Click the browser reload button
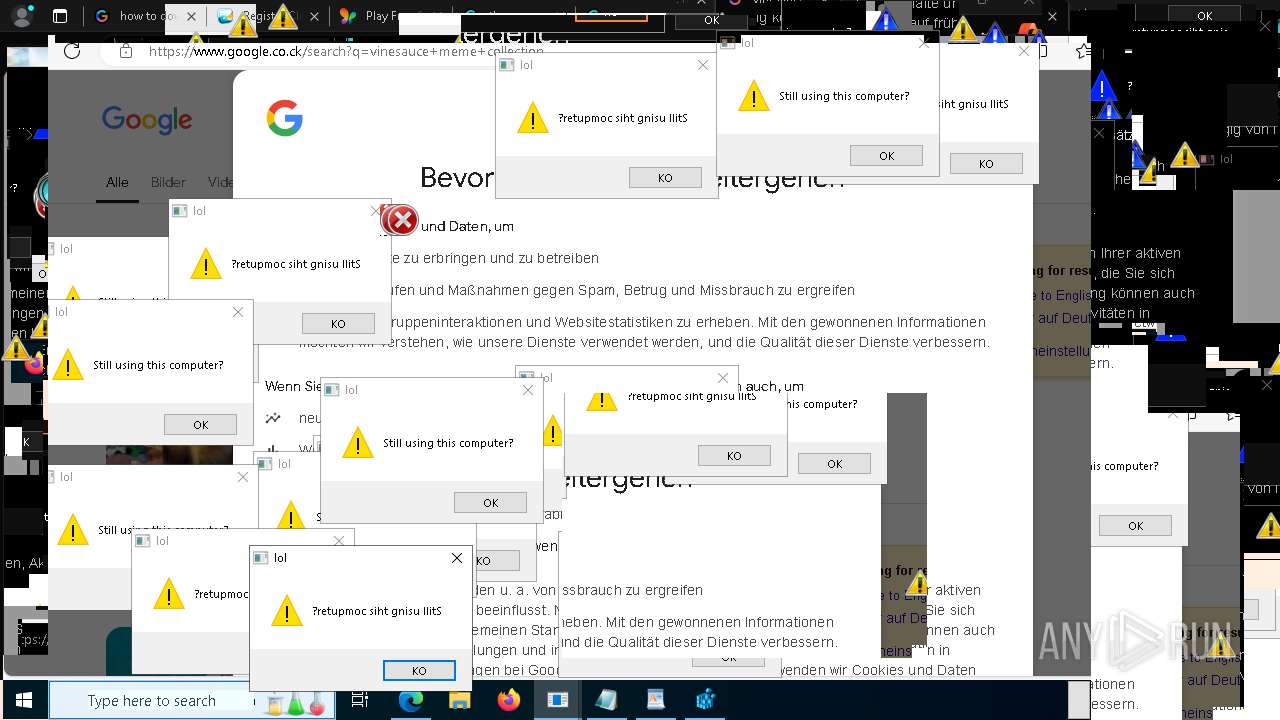 click(72, 51)
